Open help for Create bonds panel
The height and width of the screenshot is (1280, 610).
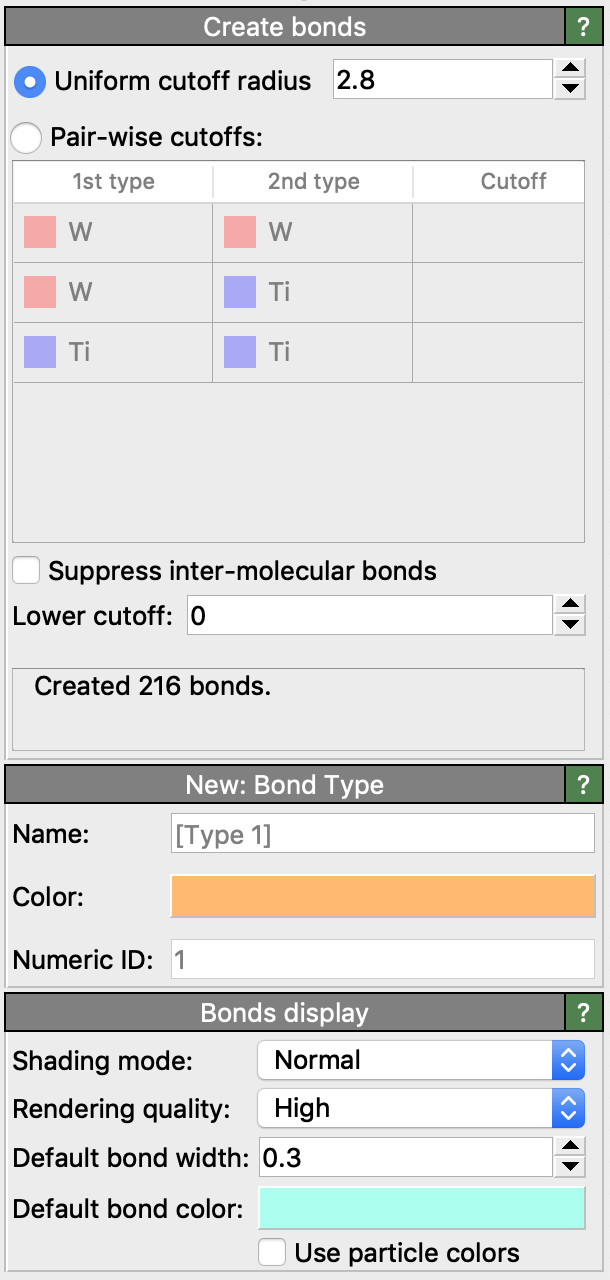pyautogui.click(x=583, y=27)
